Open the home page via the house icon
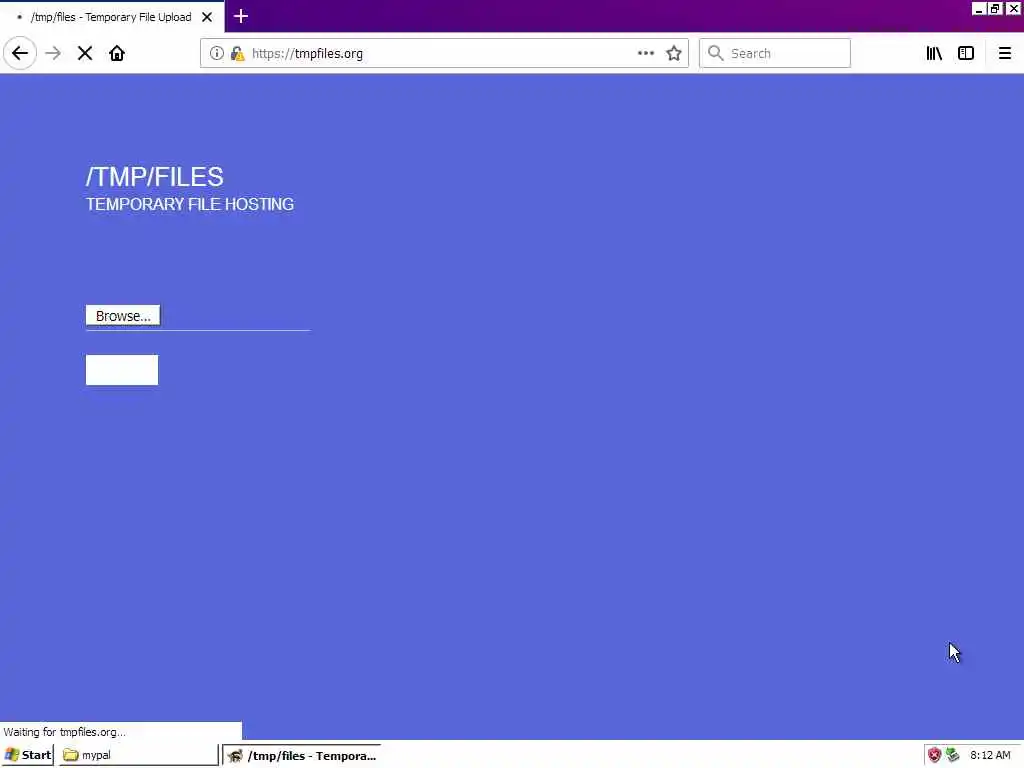 tap(117, 53)
